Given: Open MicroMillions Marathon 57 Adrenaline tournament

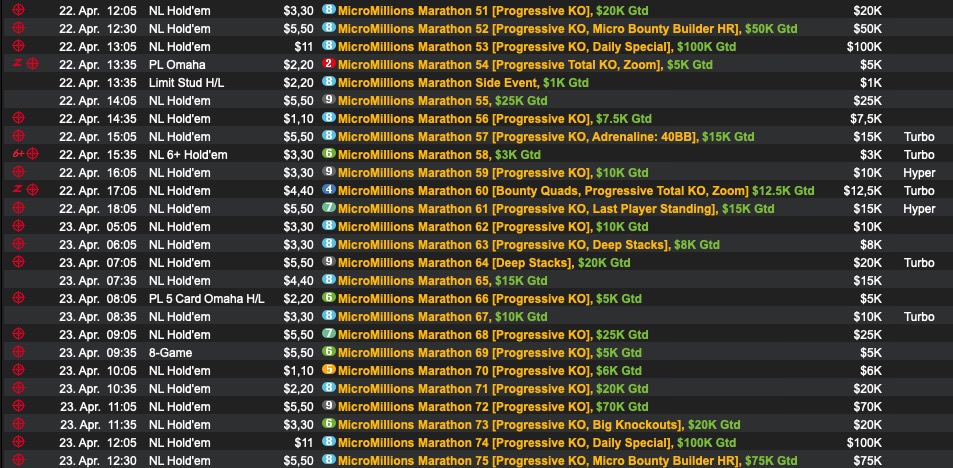Looking at the screenshot, I should pyautogui.click(x=546, y=137).
